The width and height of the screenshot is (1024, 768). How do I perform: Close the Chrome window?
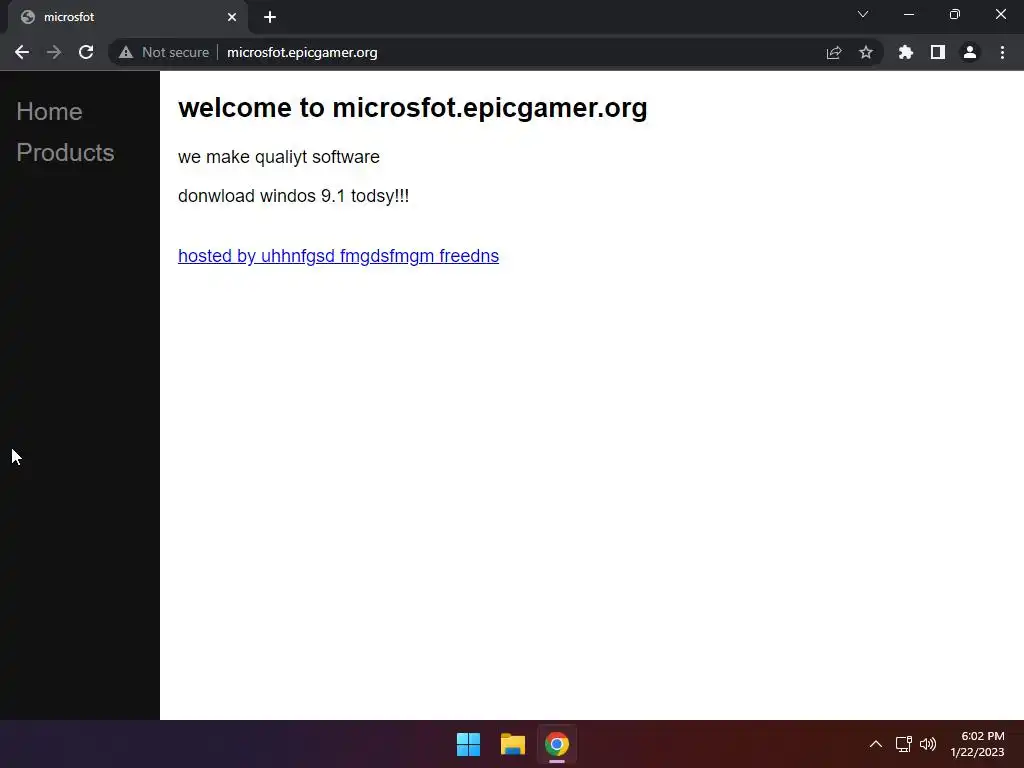pyautogui.click(x=1000, y=14)
